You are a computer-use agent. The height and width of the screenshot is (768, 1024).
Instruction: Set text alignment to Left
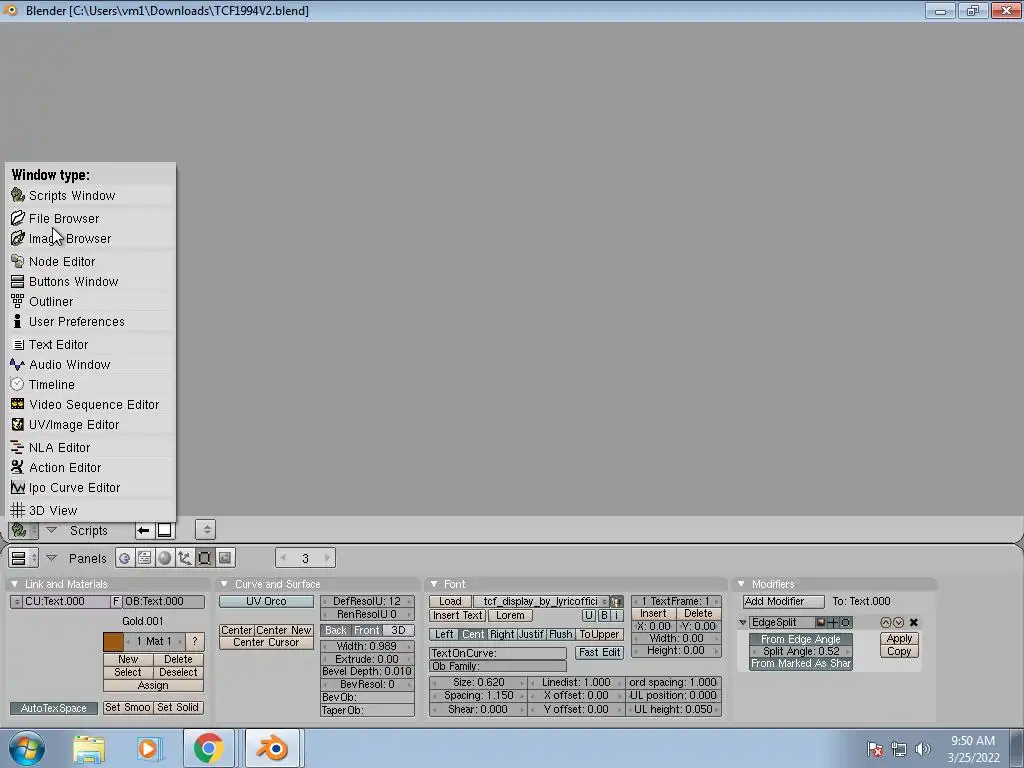pos(444,634)
